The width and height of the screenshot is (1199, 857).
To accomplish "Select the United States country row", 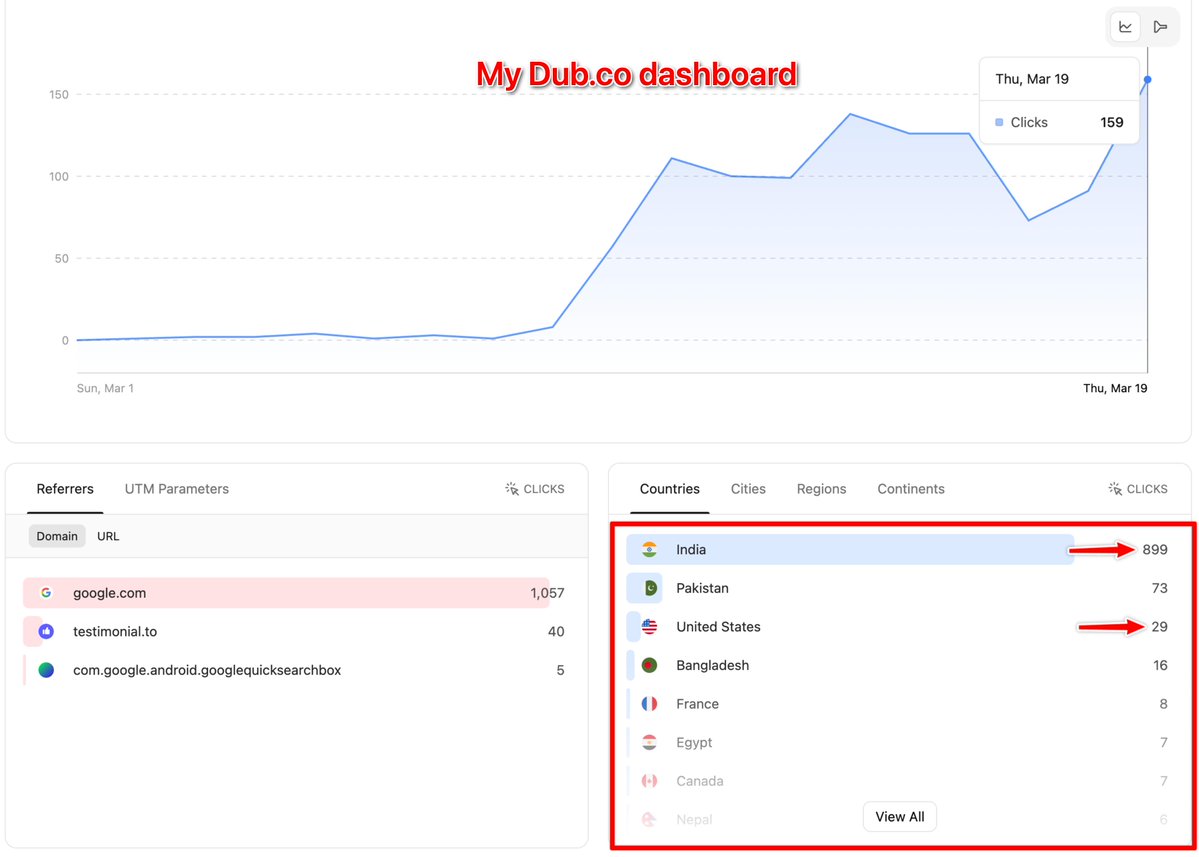I will point(898,626).
